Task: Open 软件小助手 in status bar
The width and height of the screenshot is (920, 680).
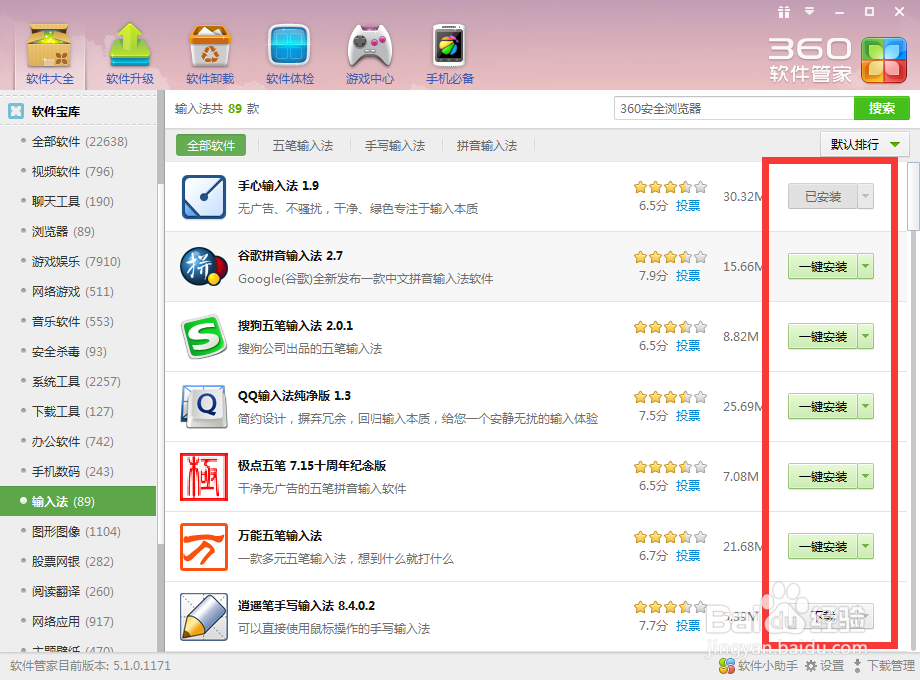Action: 758,665
